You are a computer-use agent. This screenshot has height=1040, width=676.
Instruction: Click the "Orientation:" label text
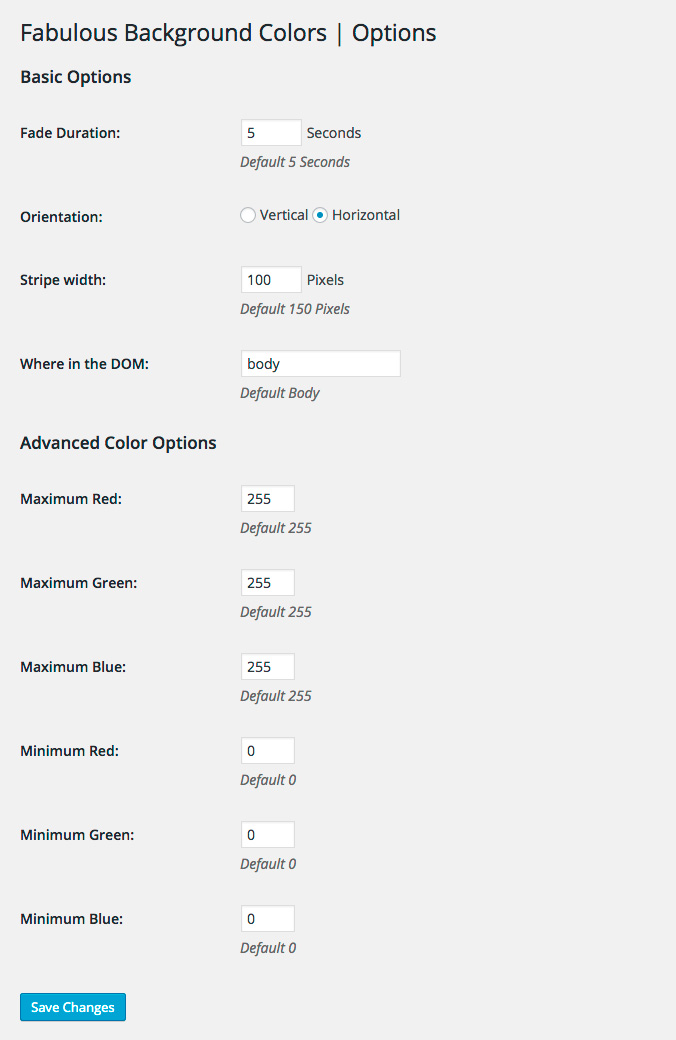(x=61, y=216)
